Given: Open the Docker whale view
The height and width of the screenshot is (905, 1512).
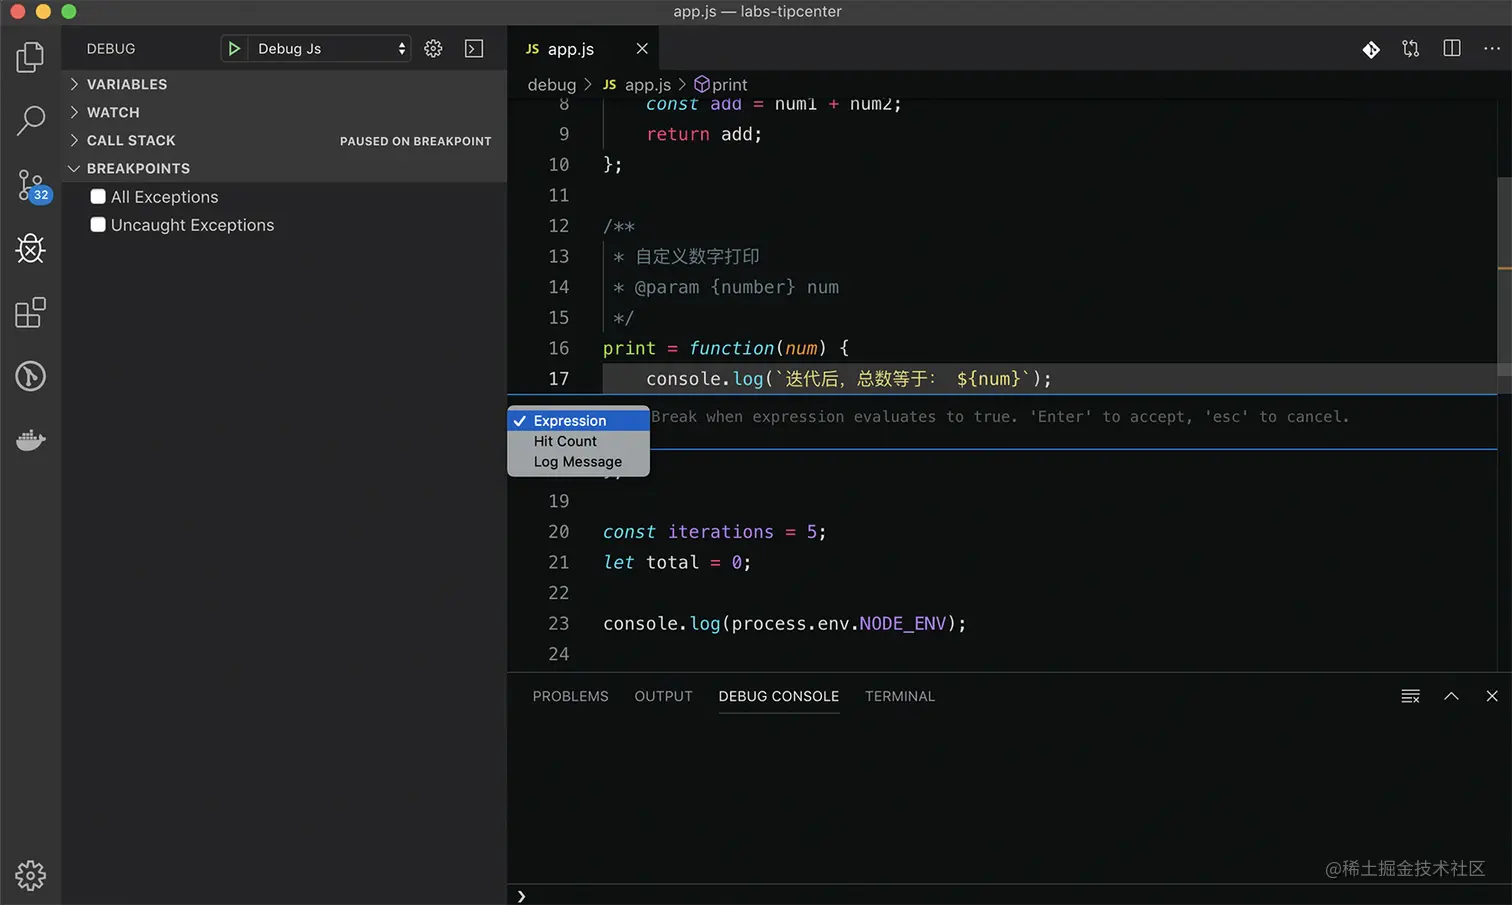Looking at the screenshot, I should (x=30, y=440).
